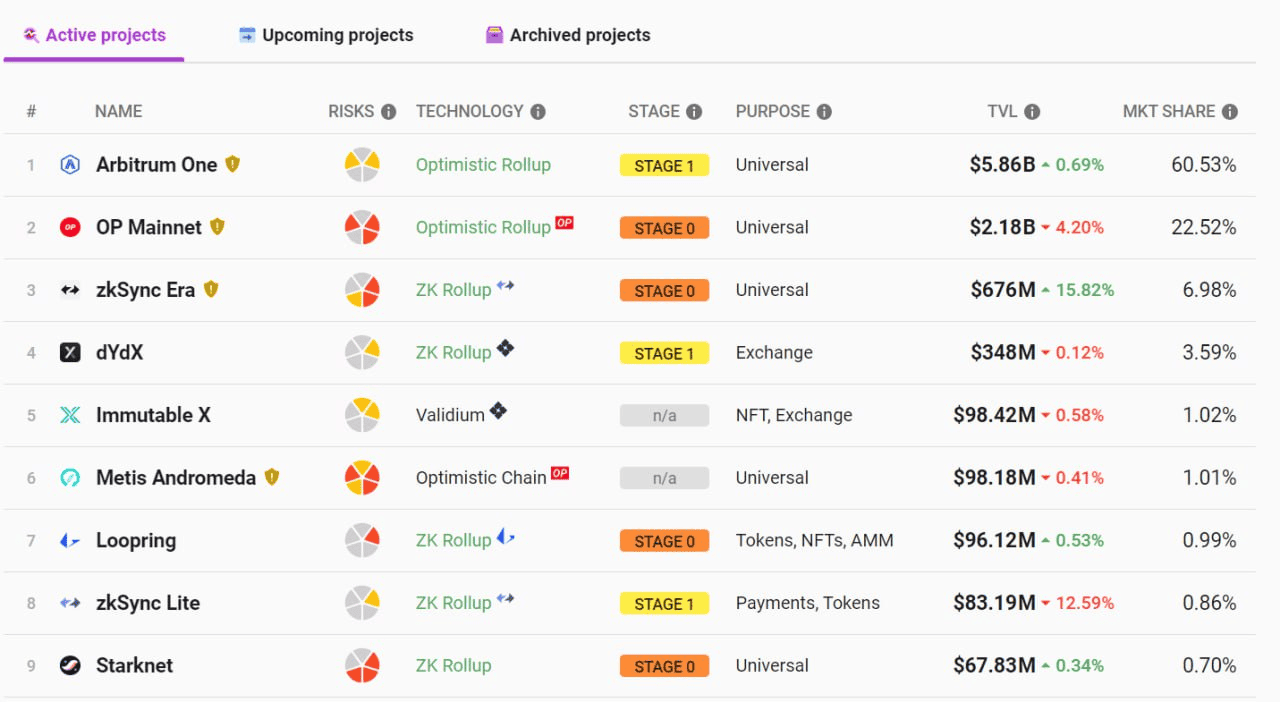The width and height of the screenshot is (1280, 702).
Task: Open the Active projects tab
Action: tap(94, 35)
